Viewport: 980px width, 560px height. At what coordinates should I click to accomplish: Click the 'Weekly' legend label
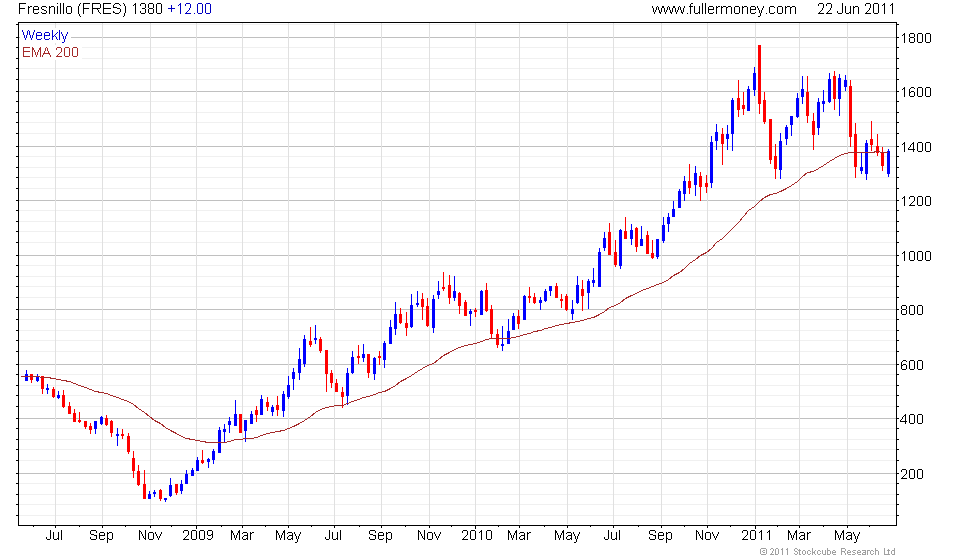(x=45, y=36)
